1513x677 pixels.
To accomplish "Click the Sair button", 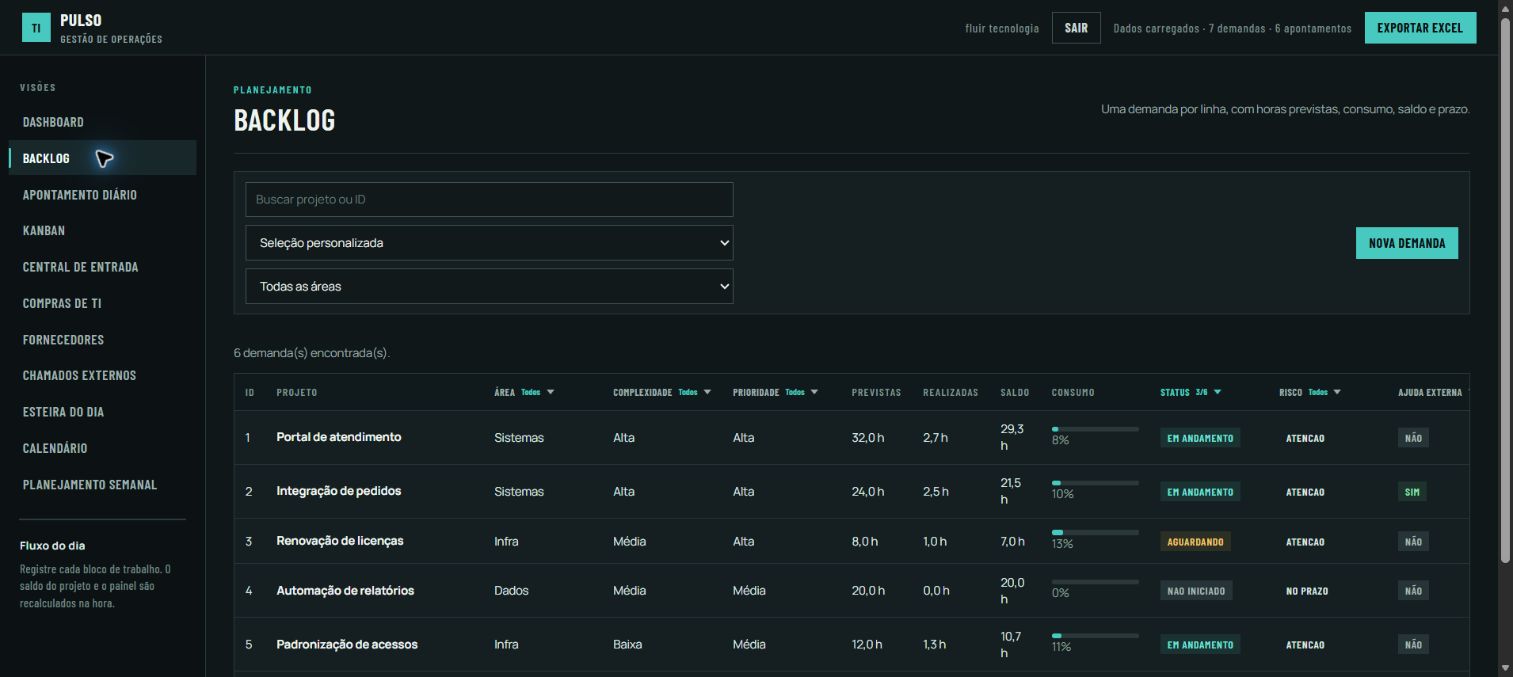I will (1076, 28).
